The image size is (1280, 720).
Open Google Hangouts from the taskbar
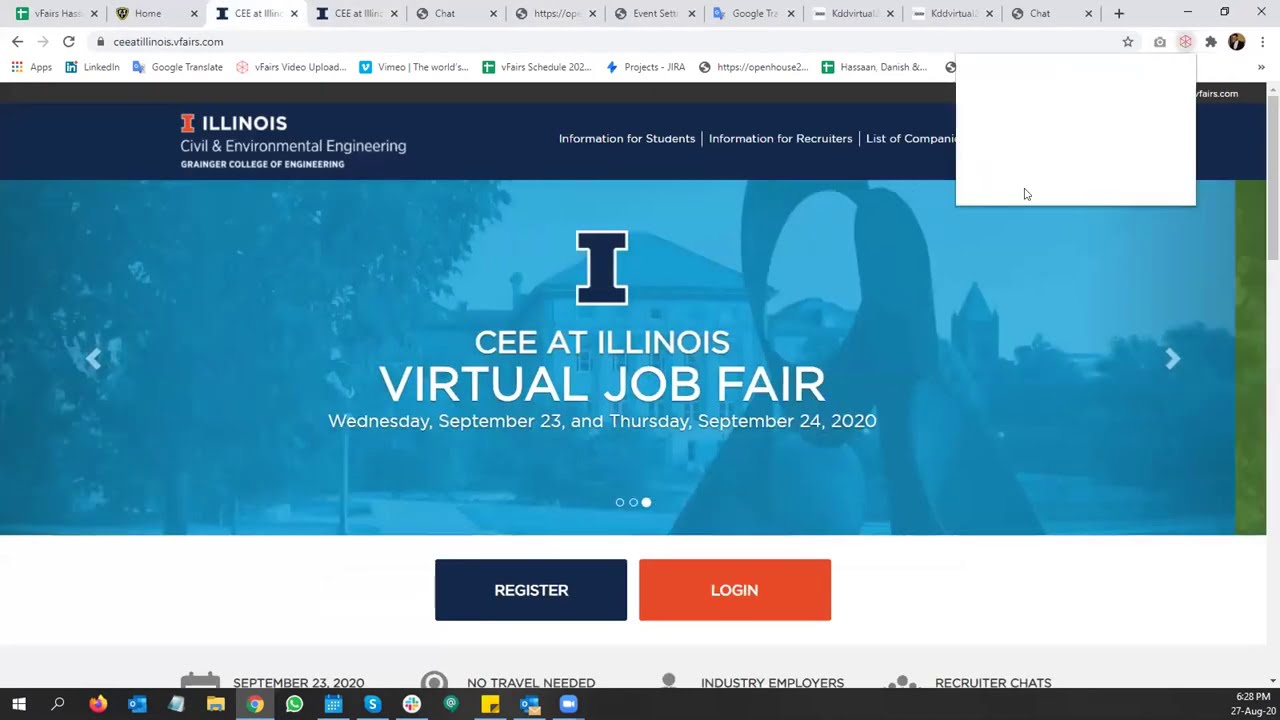[451, 704]
